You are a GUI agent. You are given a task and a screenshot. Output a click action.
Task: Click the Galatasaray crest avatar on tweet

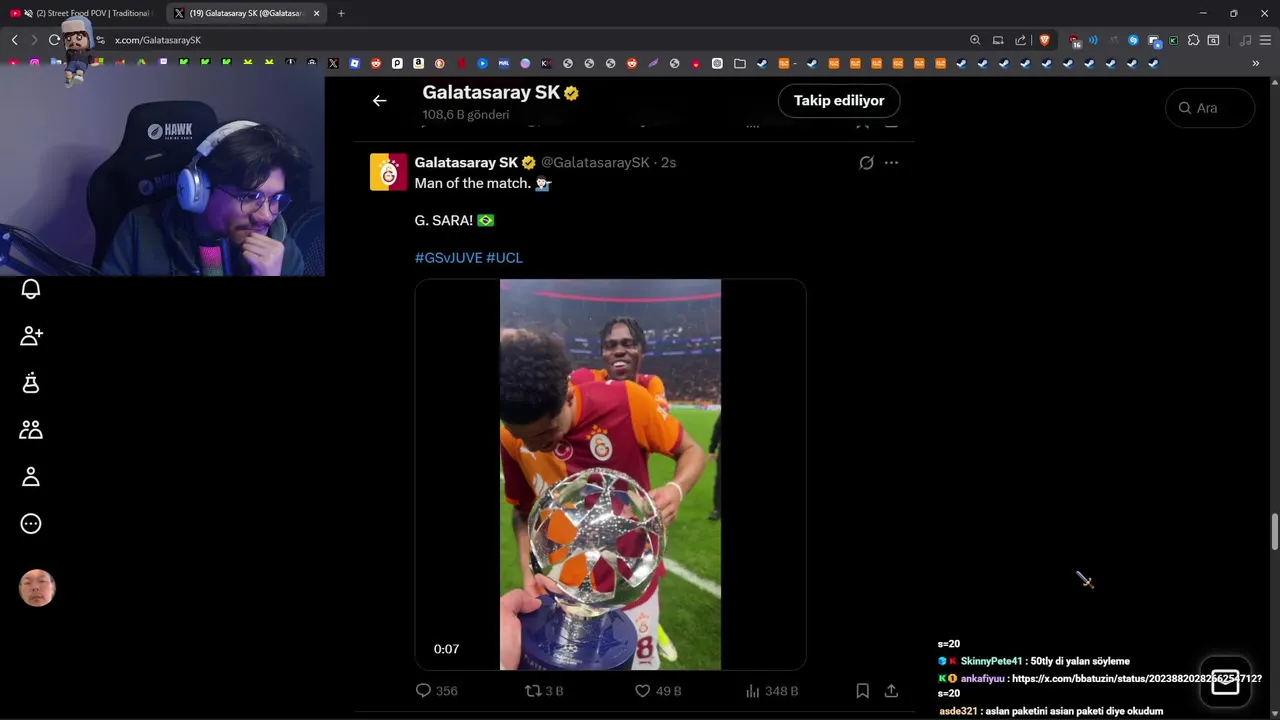(x=389, y=172)
